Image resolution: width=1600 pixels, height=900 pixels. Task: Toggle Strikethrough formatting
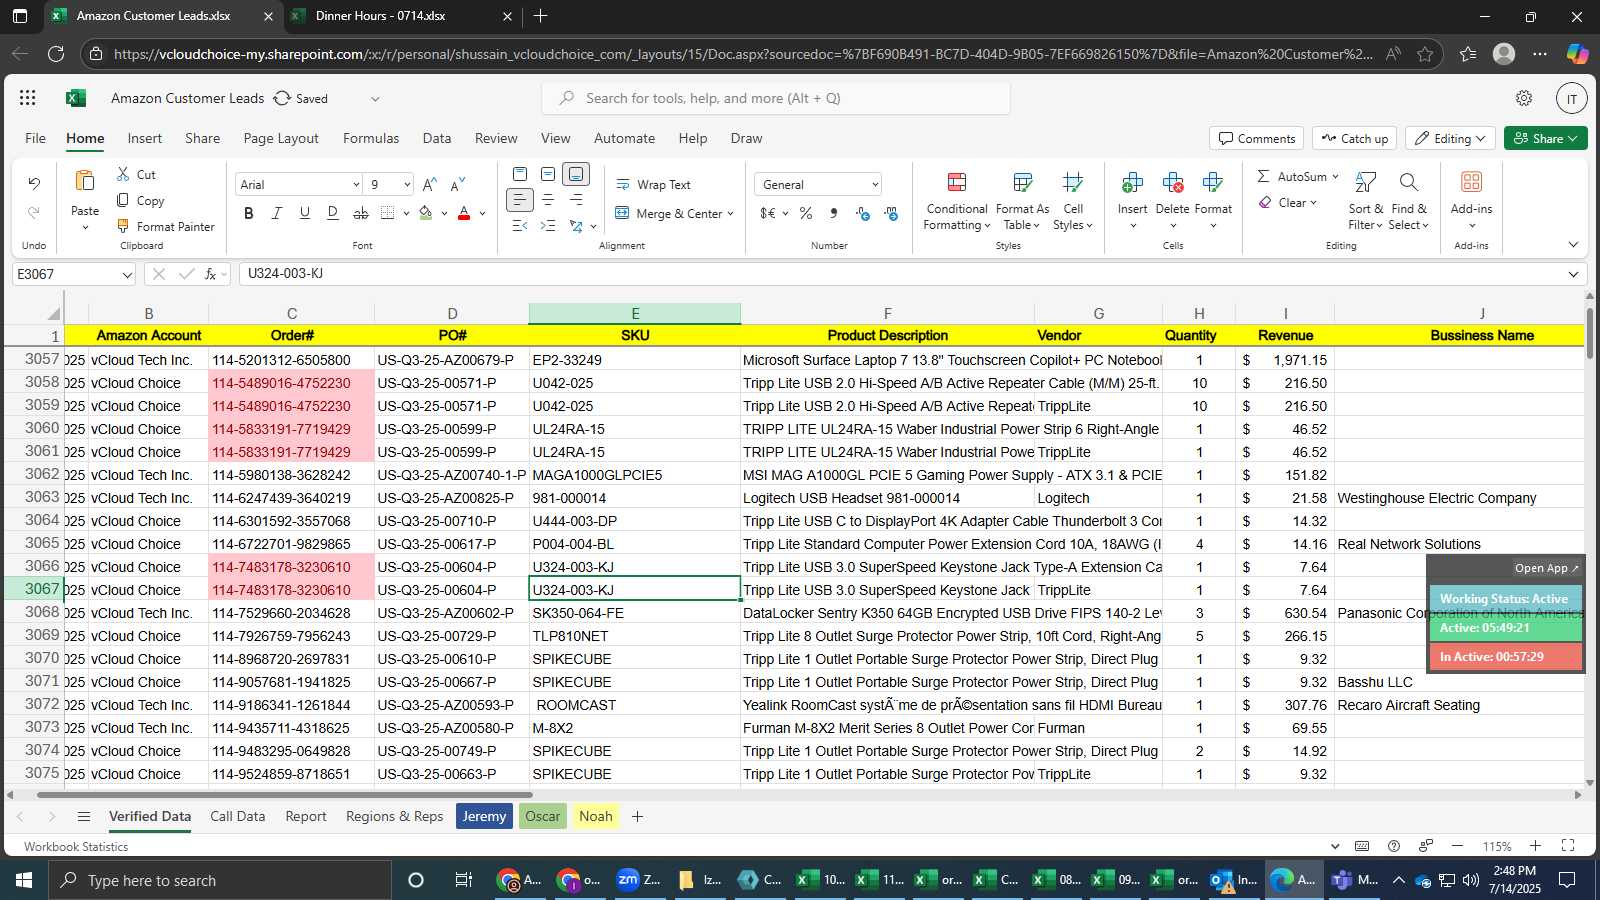pyautogui.click(x=361, y=213)
